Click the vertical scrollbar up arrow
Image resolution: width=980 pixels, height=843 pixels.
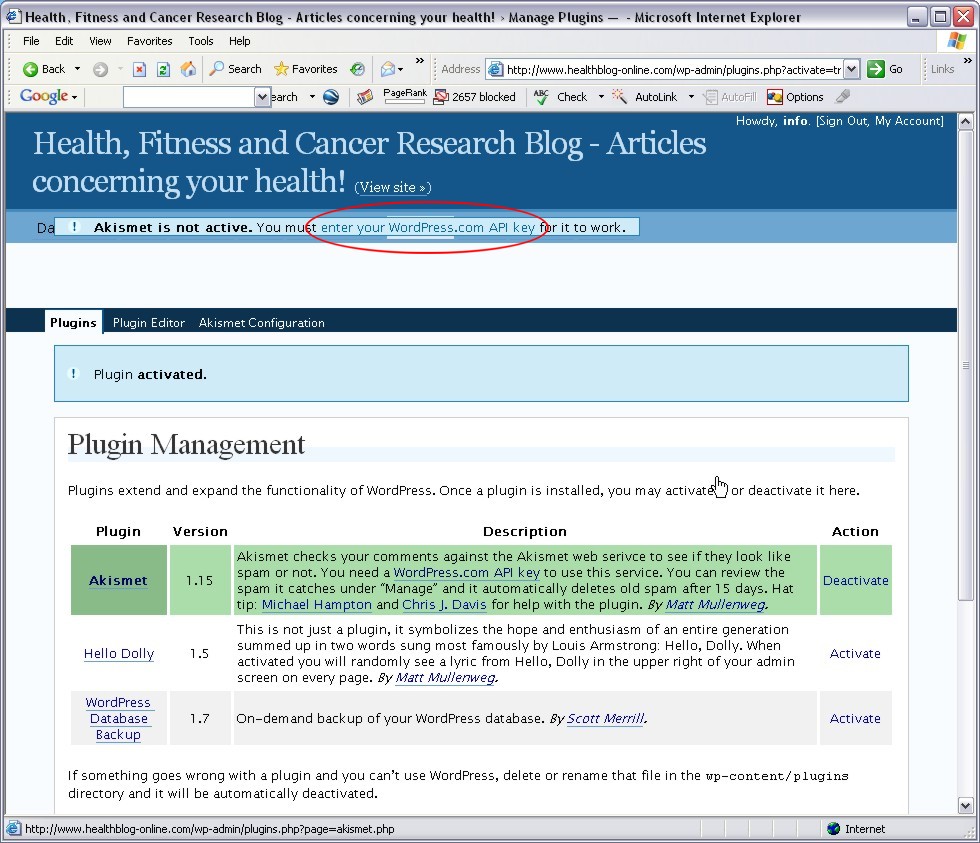(966, 121)
